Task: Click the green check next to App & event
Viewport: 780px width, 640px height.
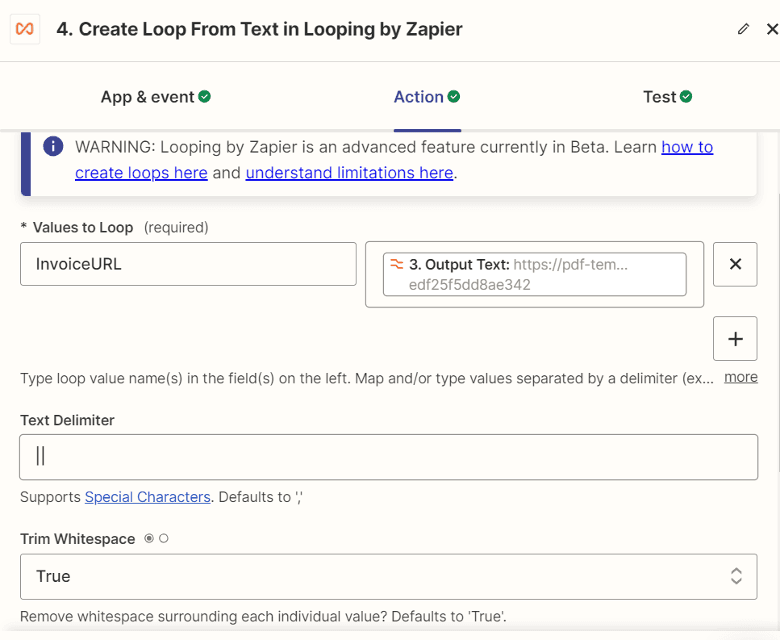Action: 204,96
